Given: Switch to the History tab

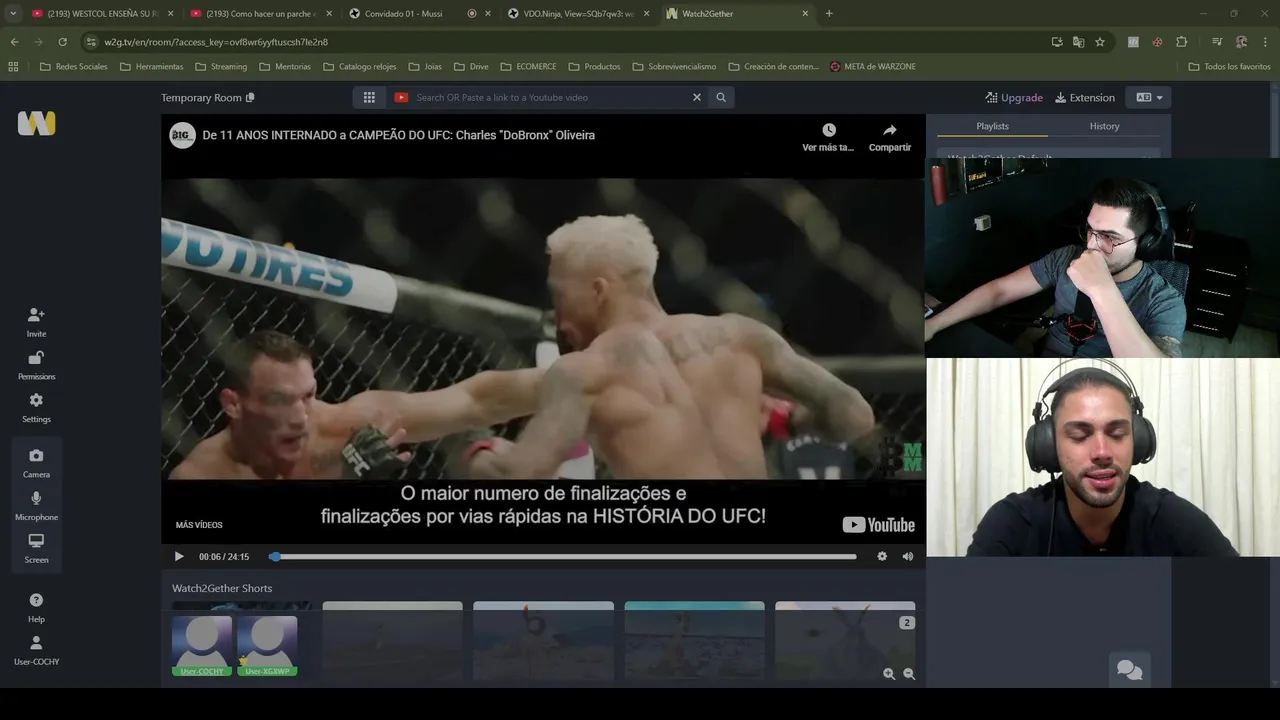Looking at the screenshot, I should coord(1104,126).
